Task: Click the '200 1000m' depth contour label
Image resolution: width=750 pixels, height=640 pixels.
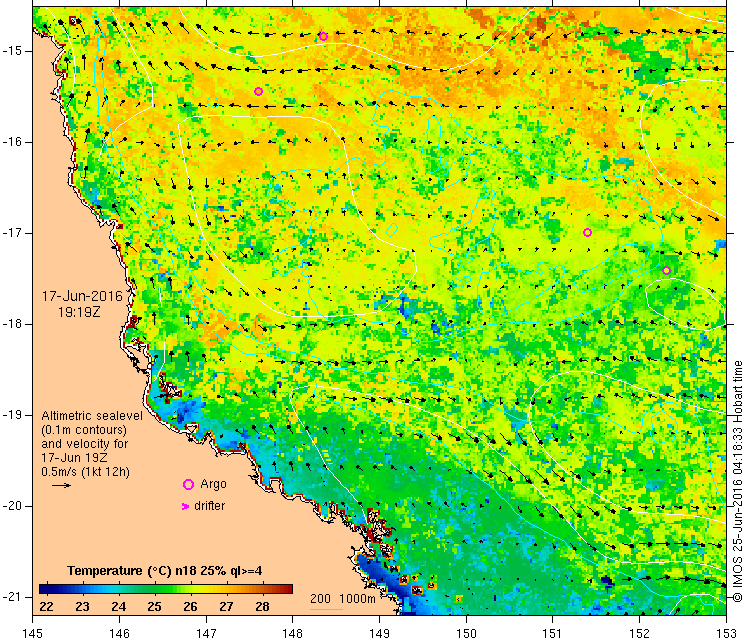Action: (x=342, y=598)
